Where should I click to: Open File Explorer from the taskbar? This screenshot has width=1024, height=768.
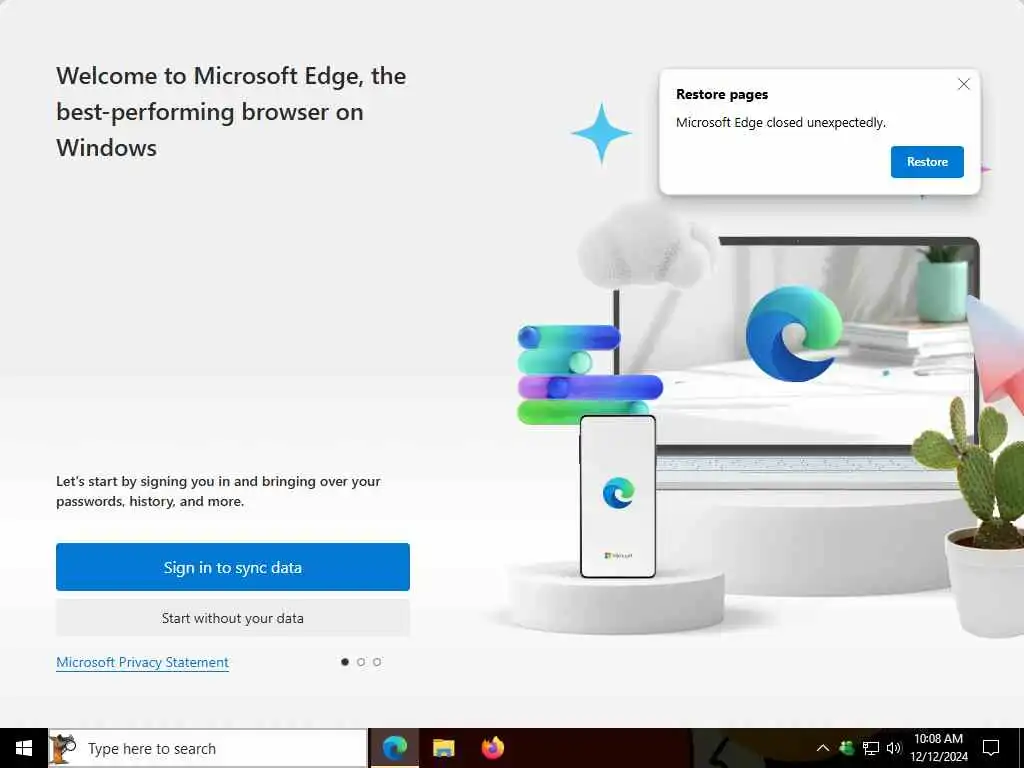click(443, 748)
